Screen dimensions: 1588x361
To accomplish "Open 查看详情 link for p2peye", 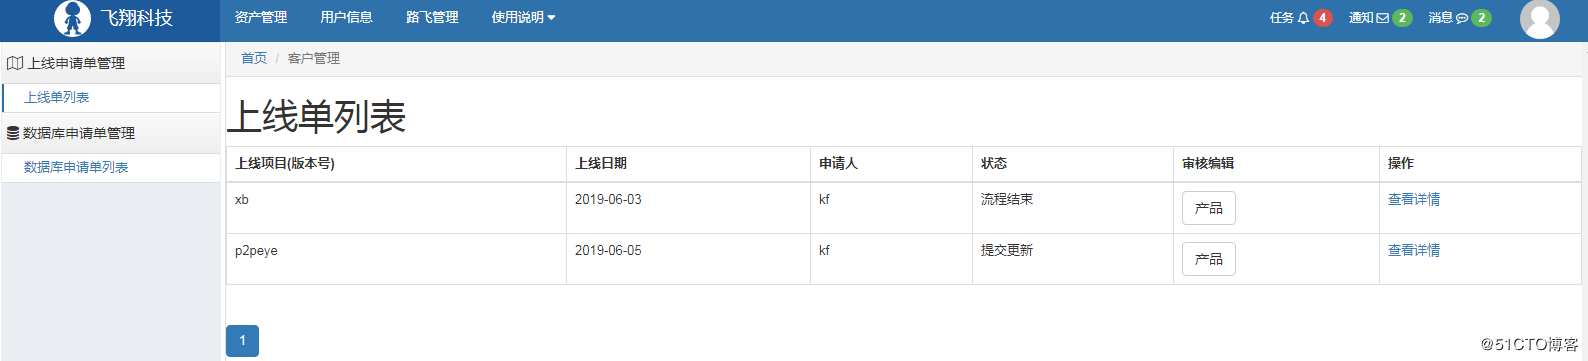I will coord(1414,251).
